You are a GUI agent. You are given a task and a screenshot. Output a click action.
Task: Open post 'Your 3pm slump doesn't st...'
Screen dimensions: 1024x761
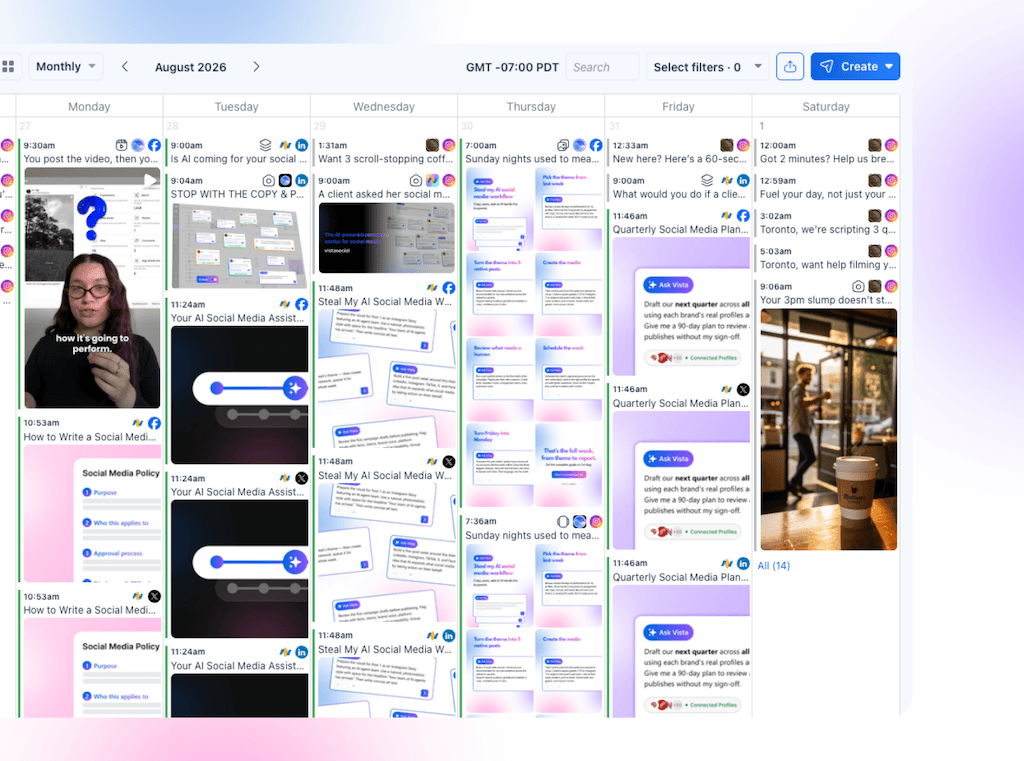click(826, 300)
